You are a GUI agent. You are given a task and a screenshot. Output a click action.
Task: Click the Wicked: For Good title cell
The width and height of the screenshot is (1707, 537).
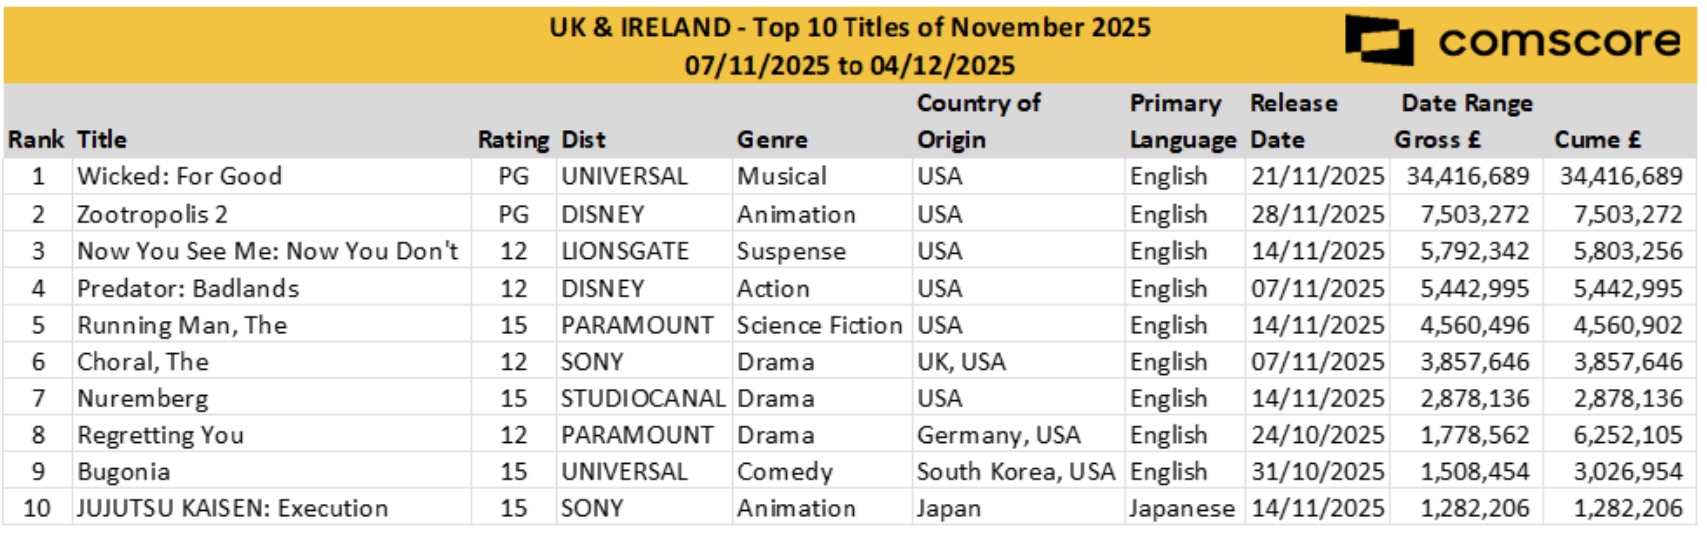[180, 177]
